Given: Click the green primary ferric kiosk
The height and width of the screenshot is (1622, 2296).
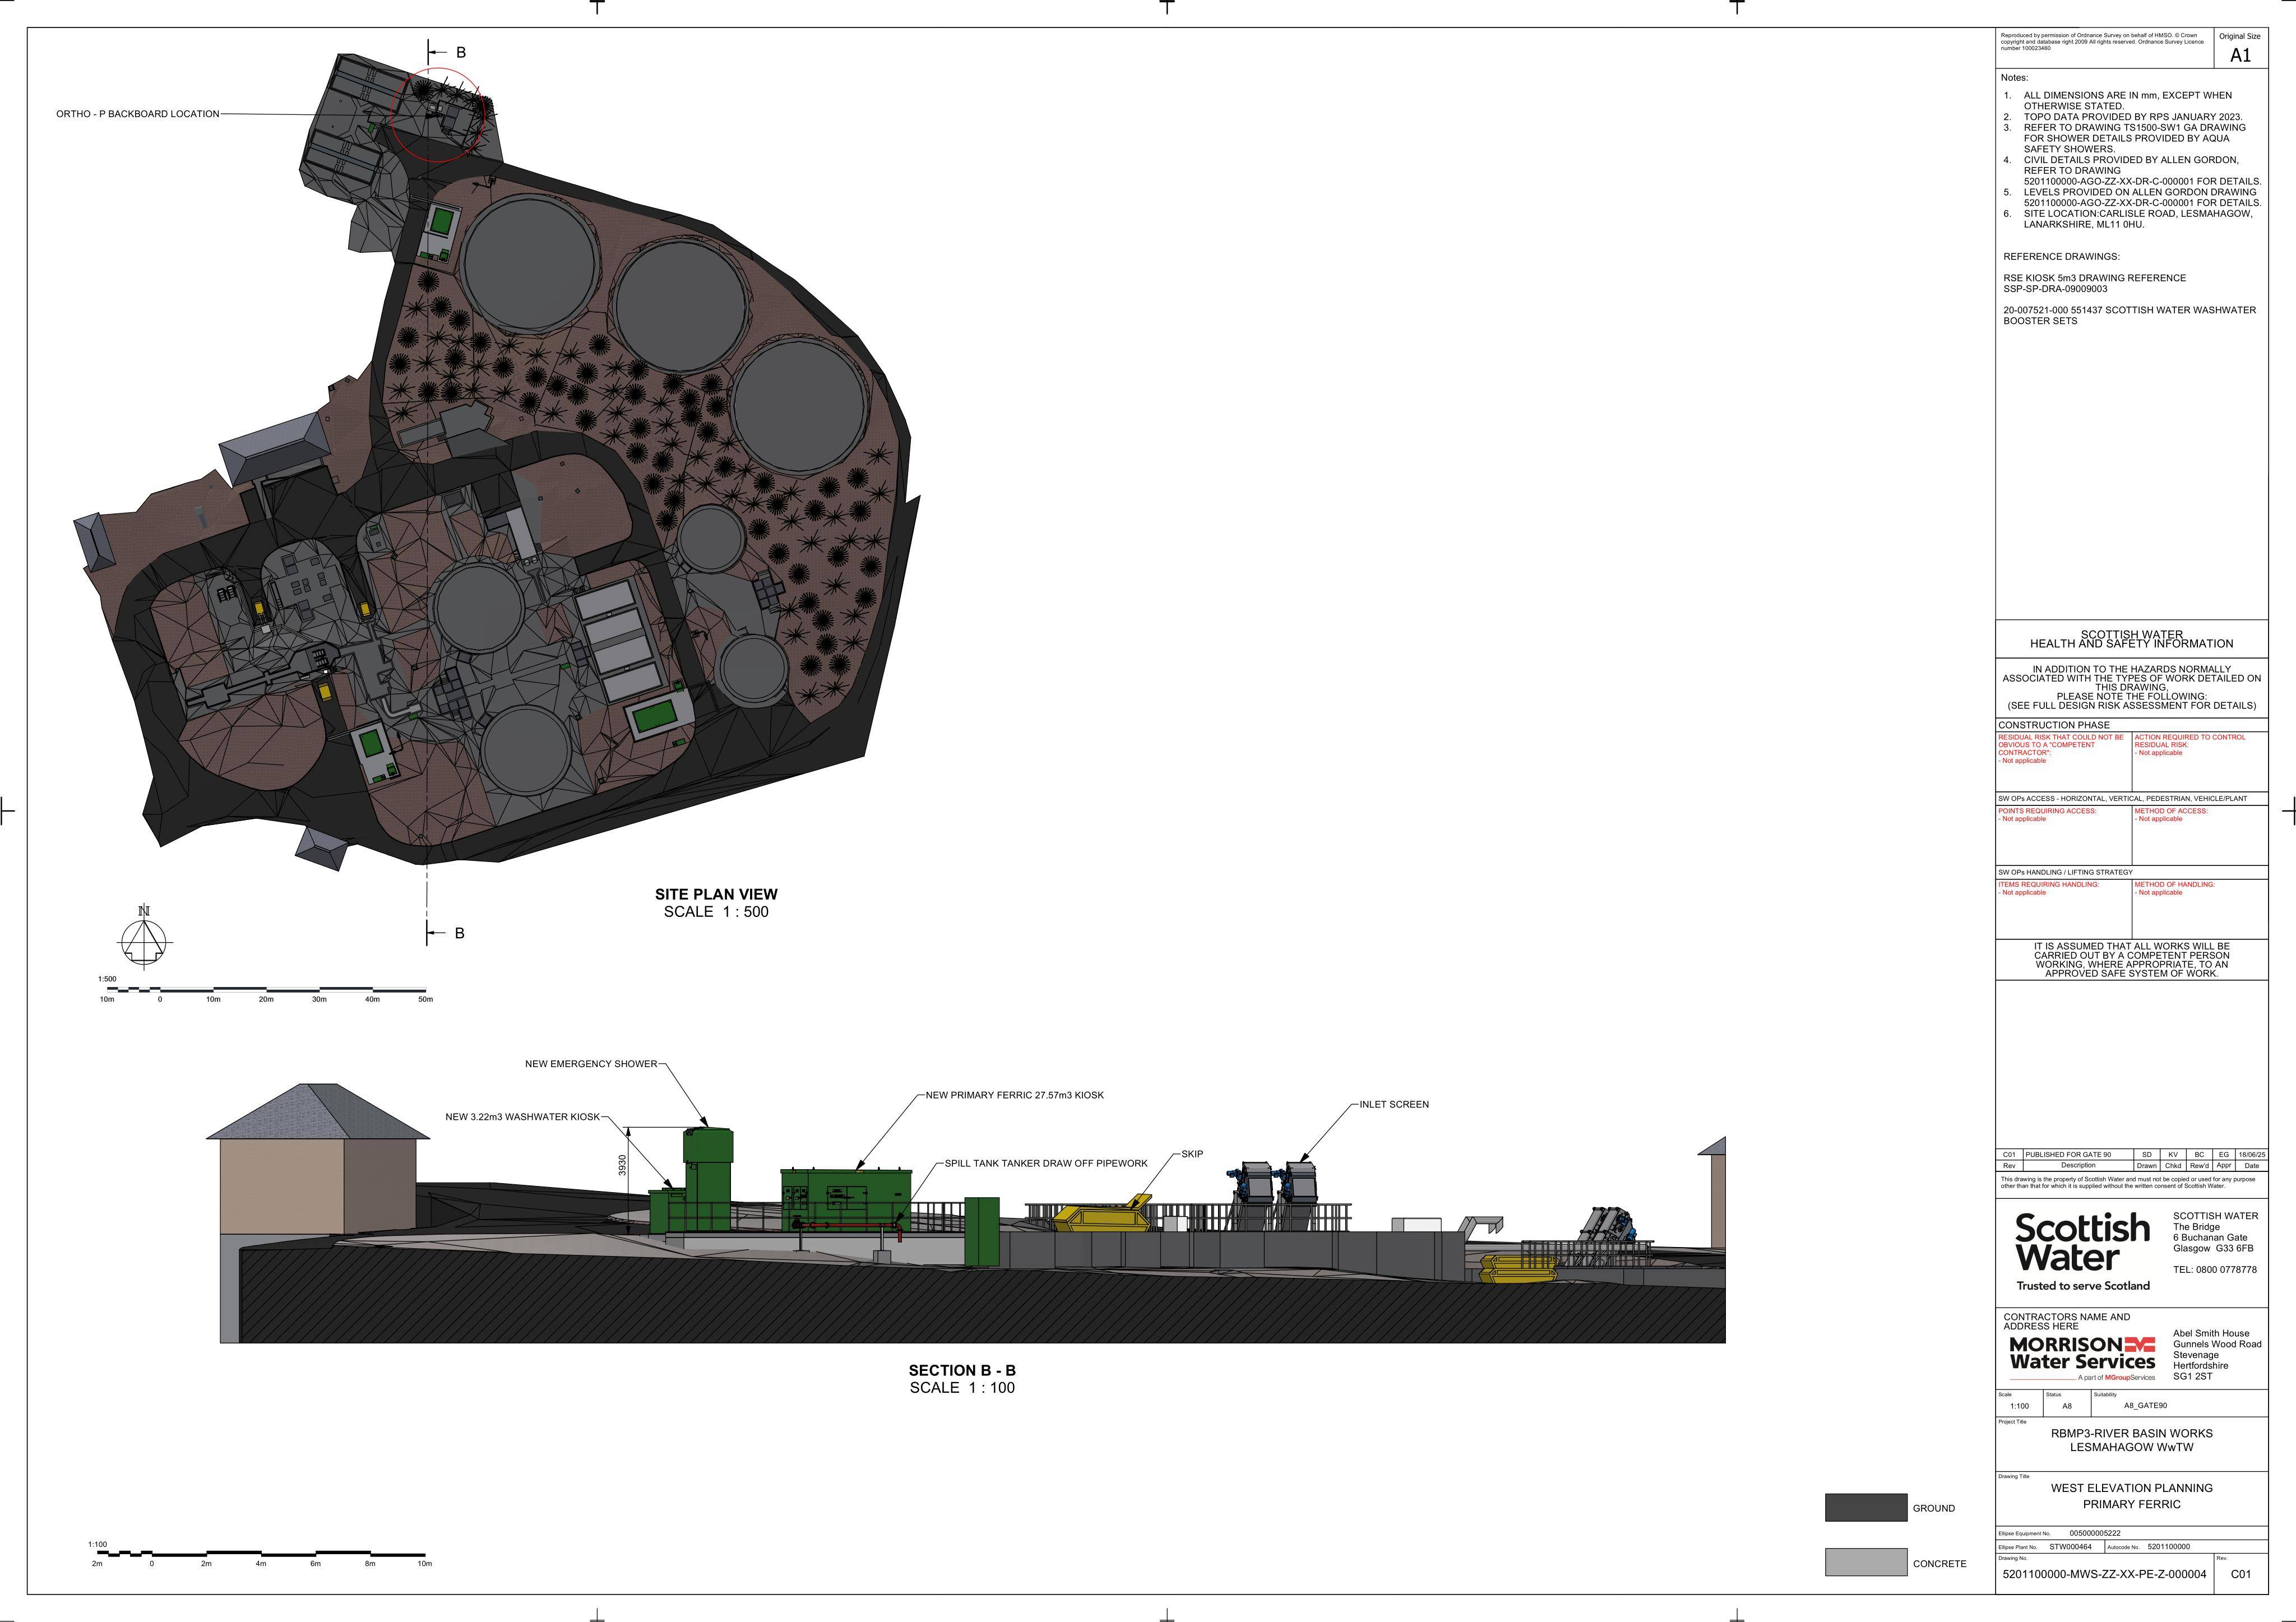Looking at the screenshot, I should point(846,1202).
